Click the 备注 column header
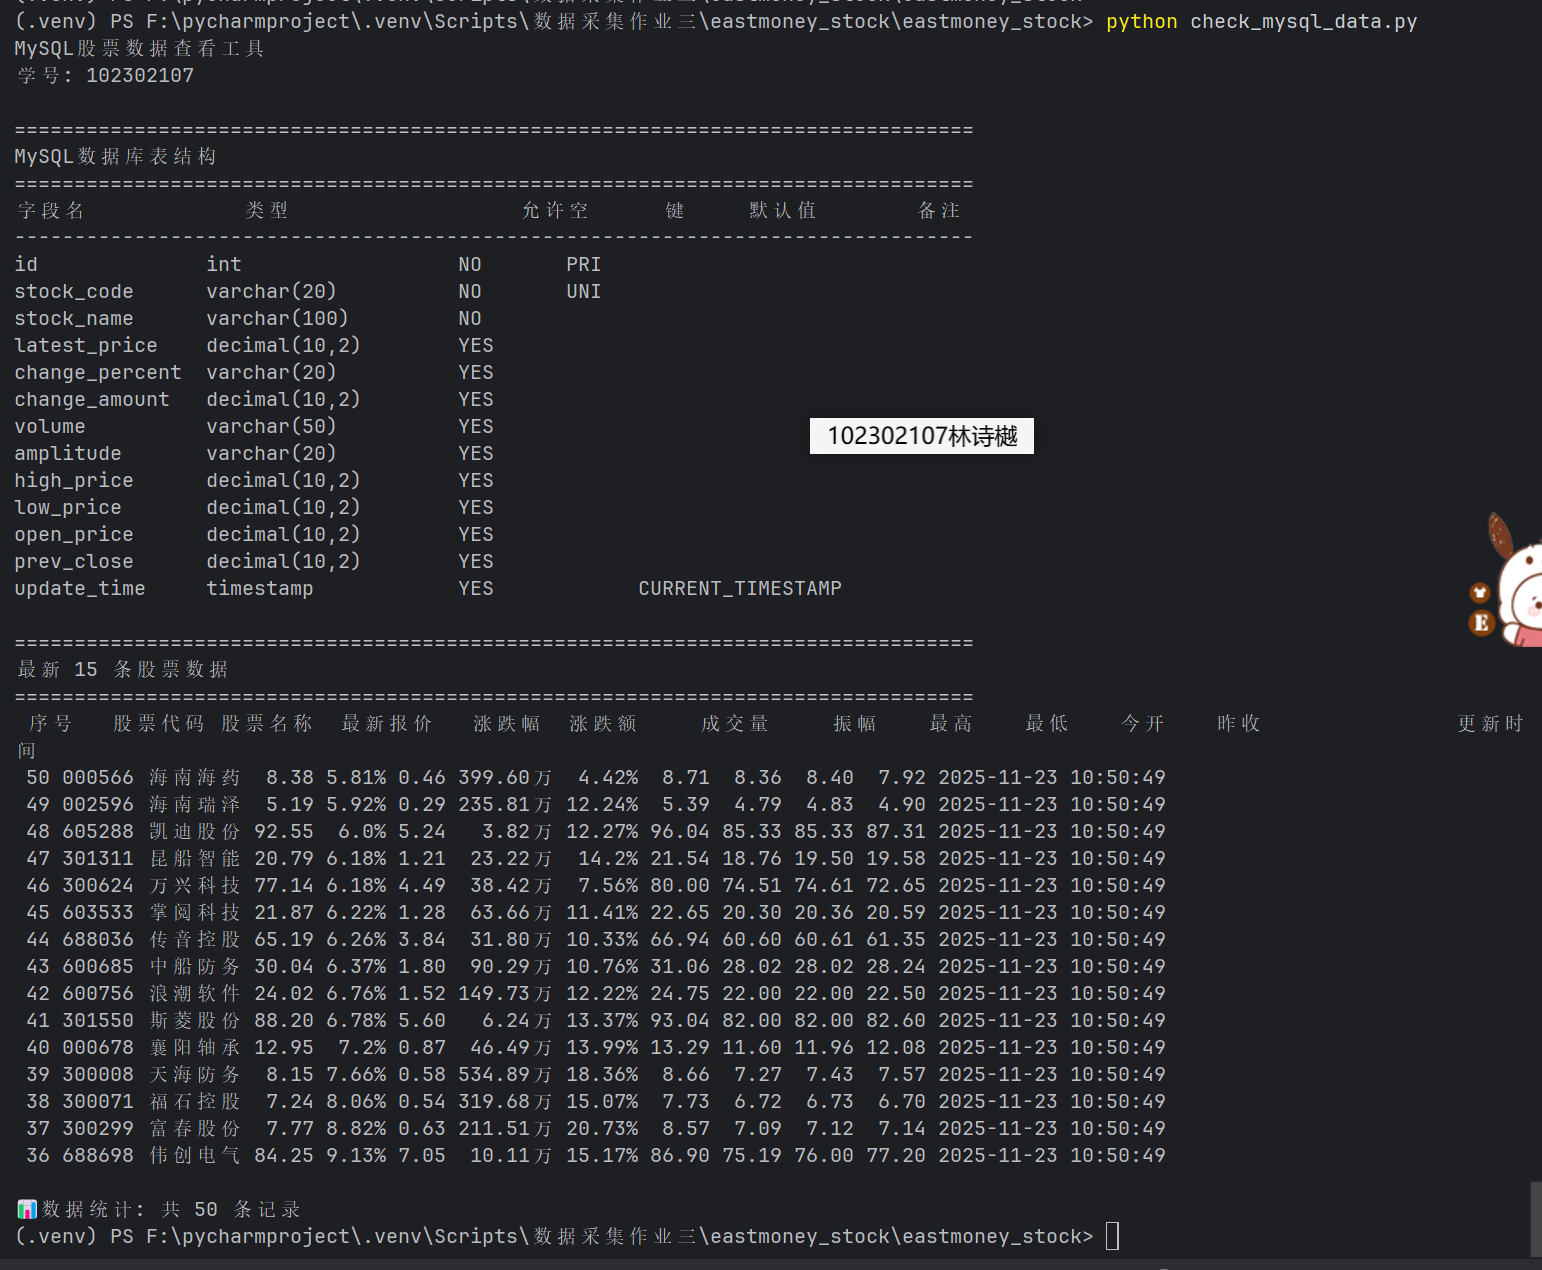 (x=939, y=210)
